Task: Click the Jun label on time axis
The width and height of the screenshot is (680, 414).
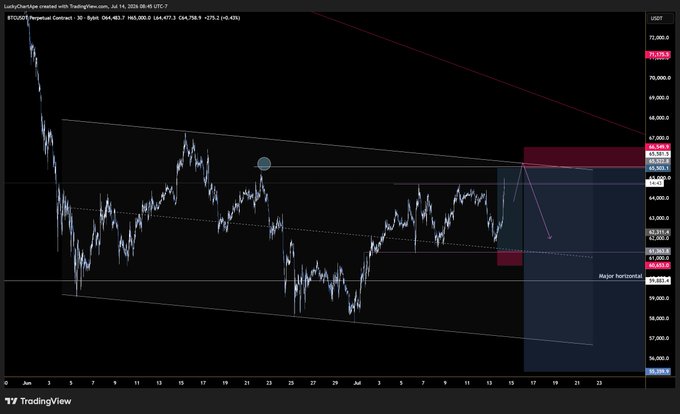Action: 27,383
